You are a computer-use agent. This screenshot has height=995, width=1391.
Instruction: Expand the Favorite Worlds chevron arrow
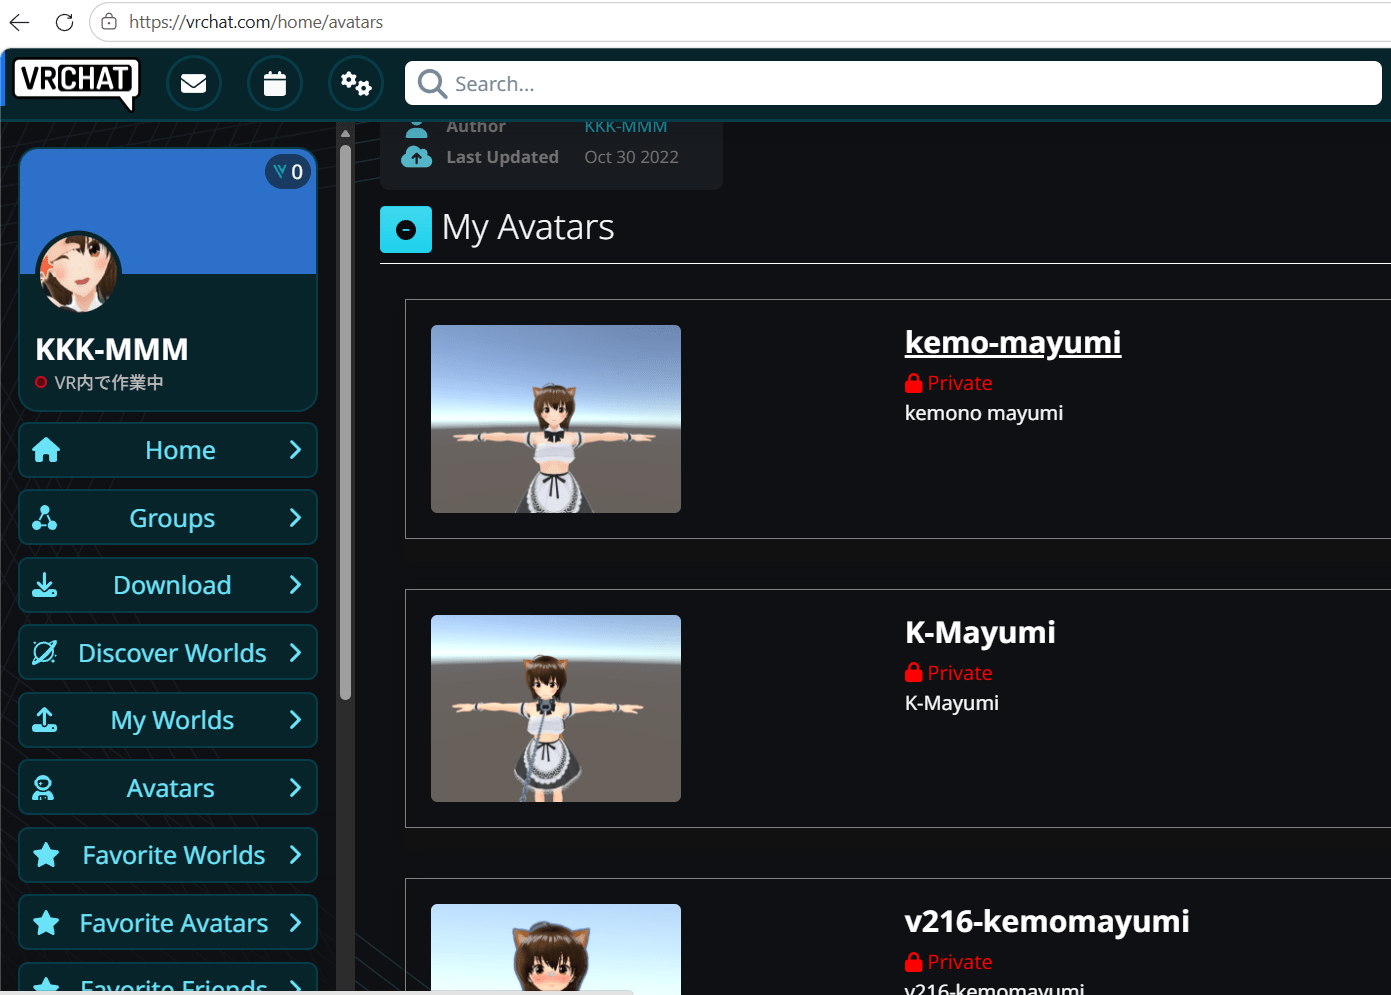pos(295,855)
